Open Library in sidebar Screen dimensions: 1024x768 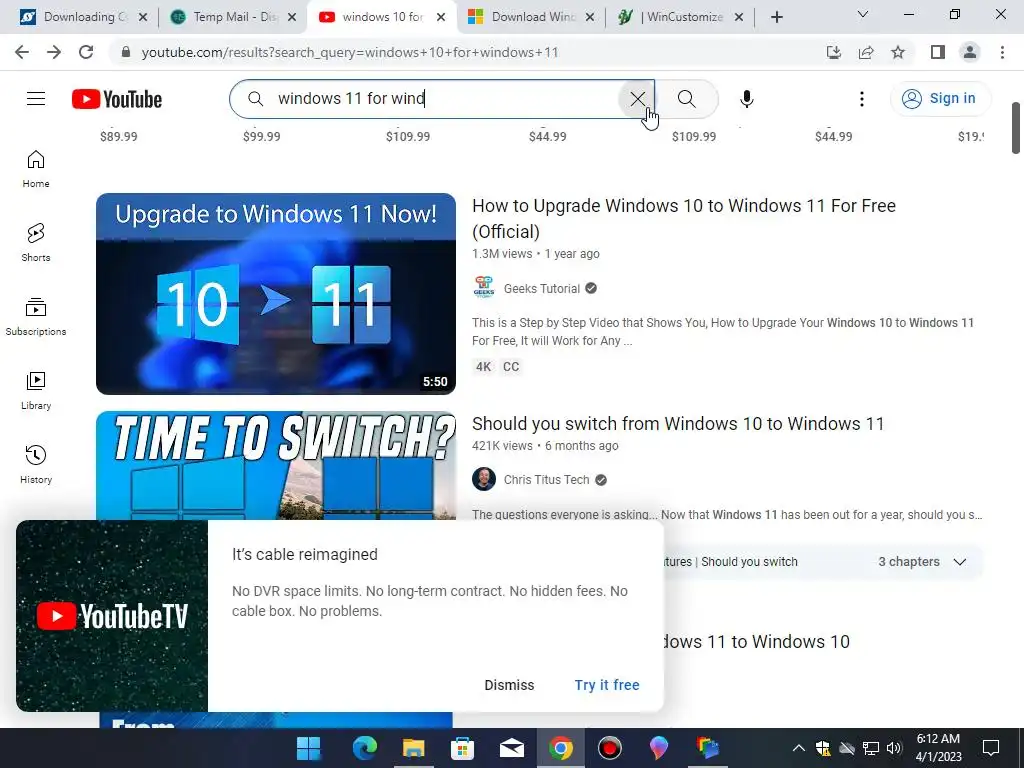click(x=36, y=391)
